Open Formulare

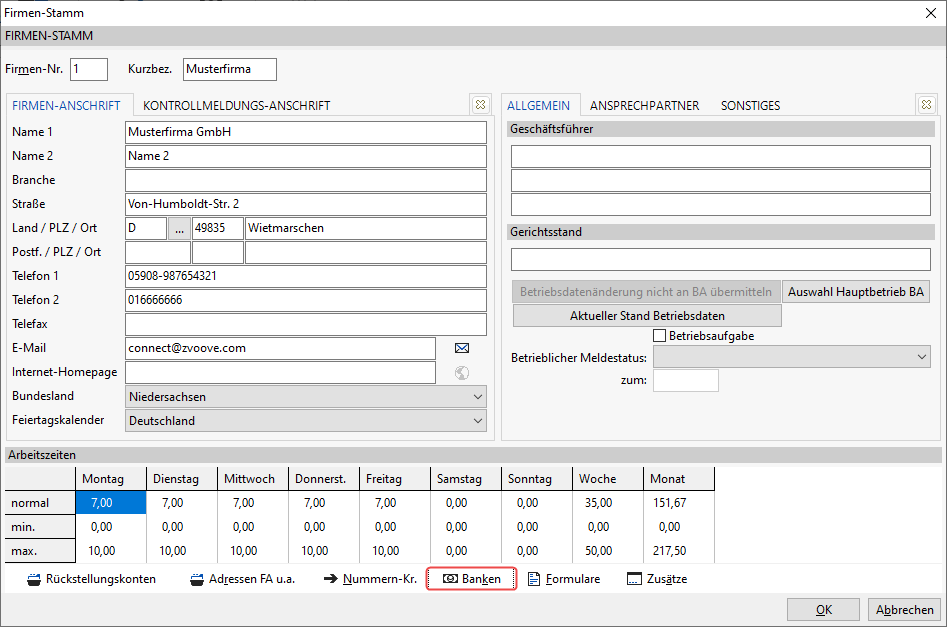pos(564,579)
